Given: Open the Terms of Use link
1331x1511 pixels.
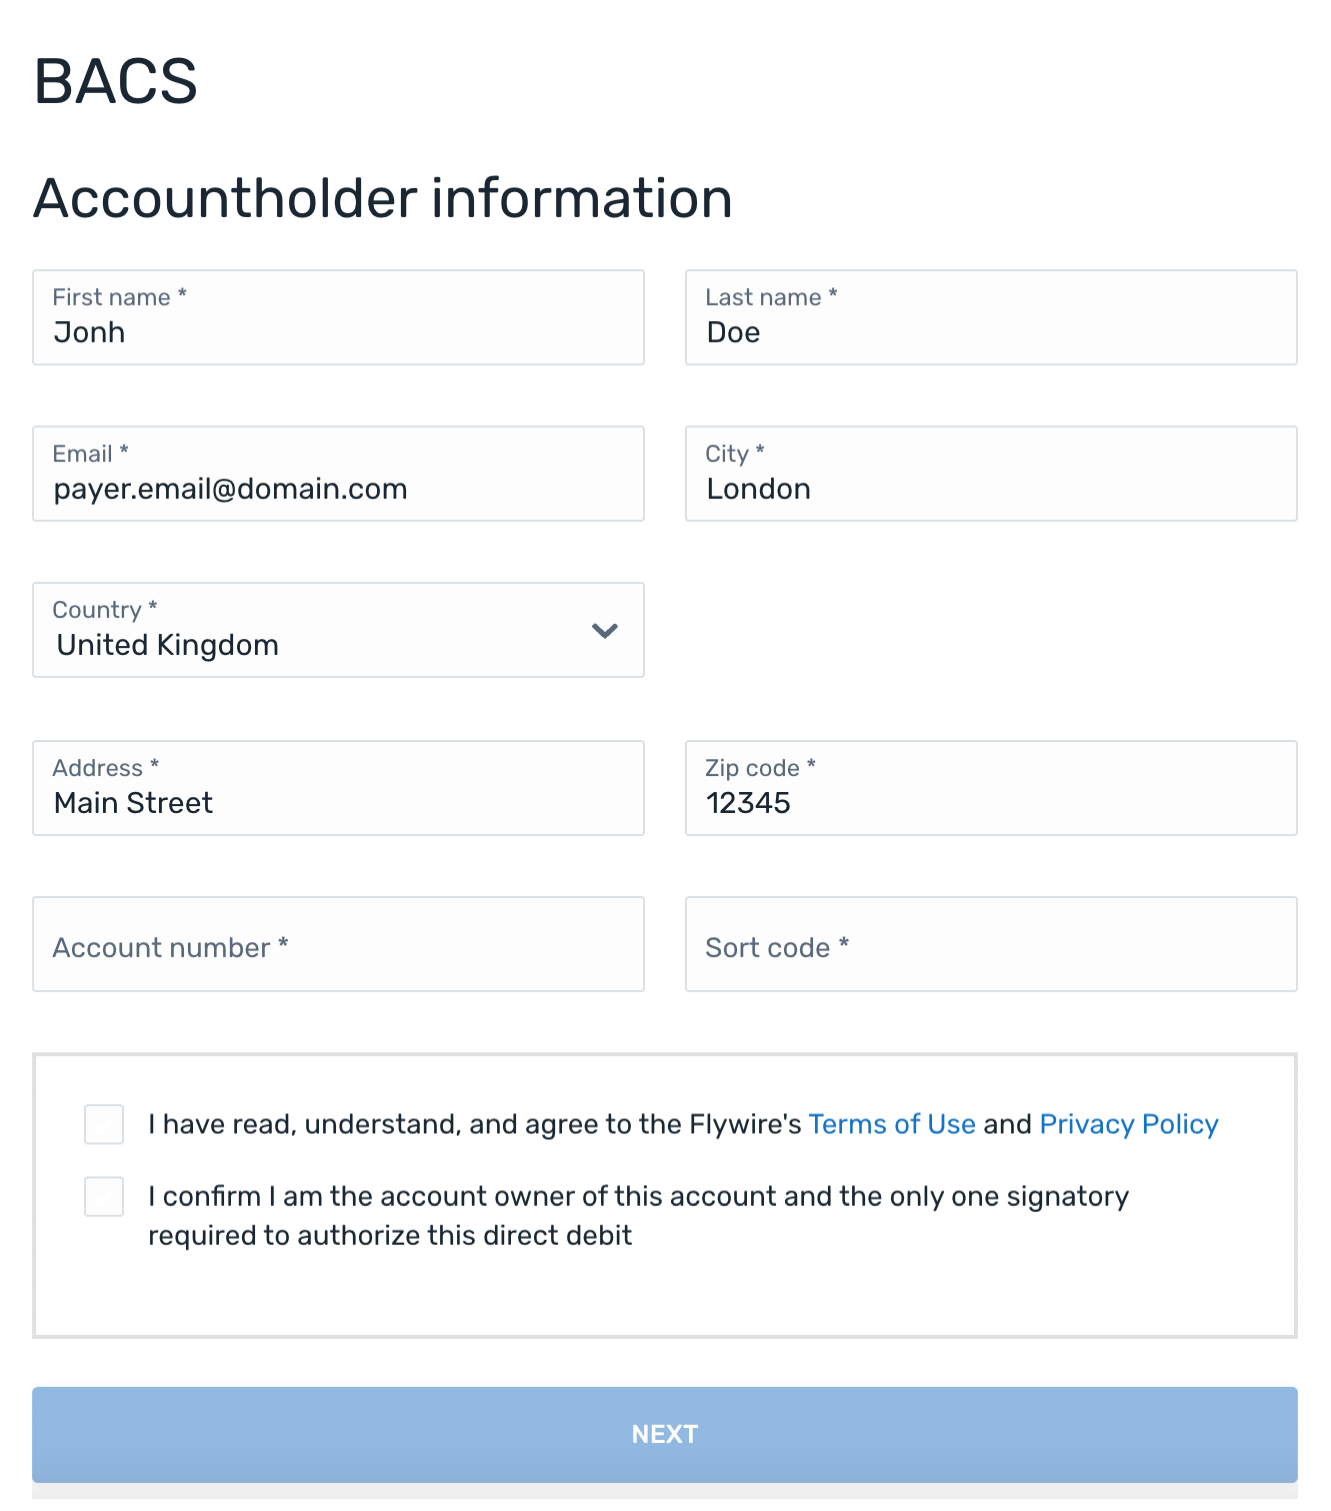Looking at the screenshot, I should point(891,1124).
